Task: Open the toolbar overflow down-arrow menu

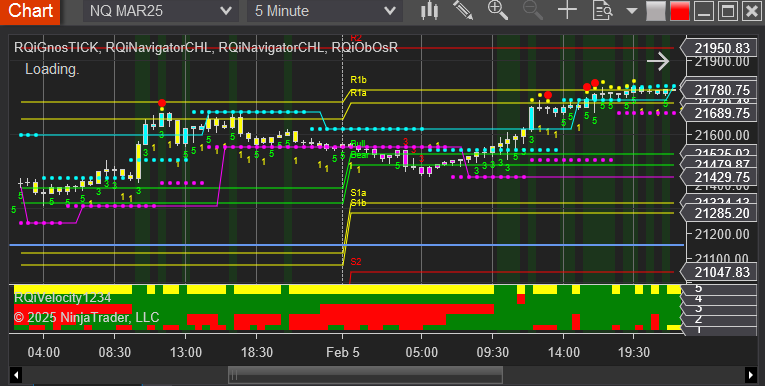Action: tap(632, 11)
